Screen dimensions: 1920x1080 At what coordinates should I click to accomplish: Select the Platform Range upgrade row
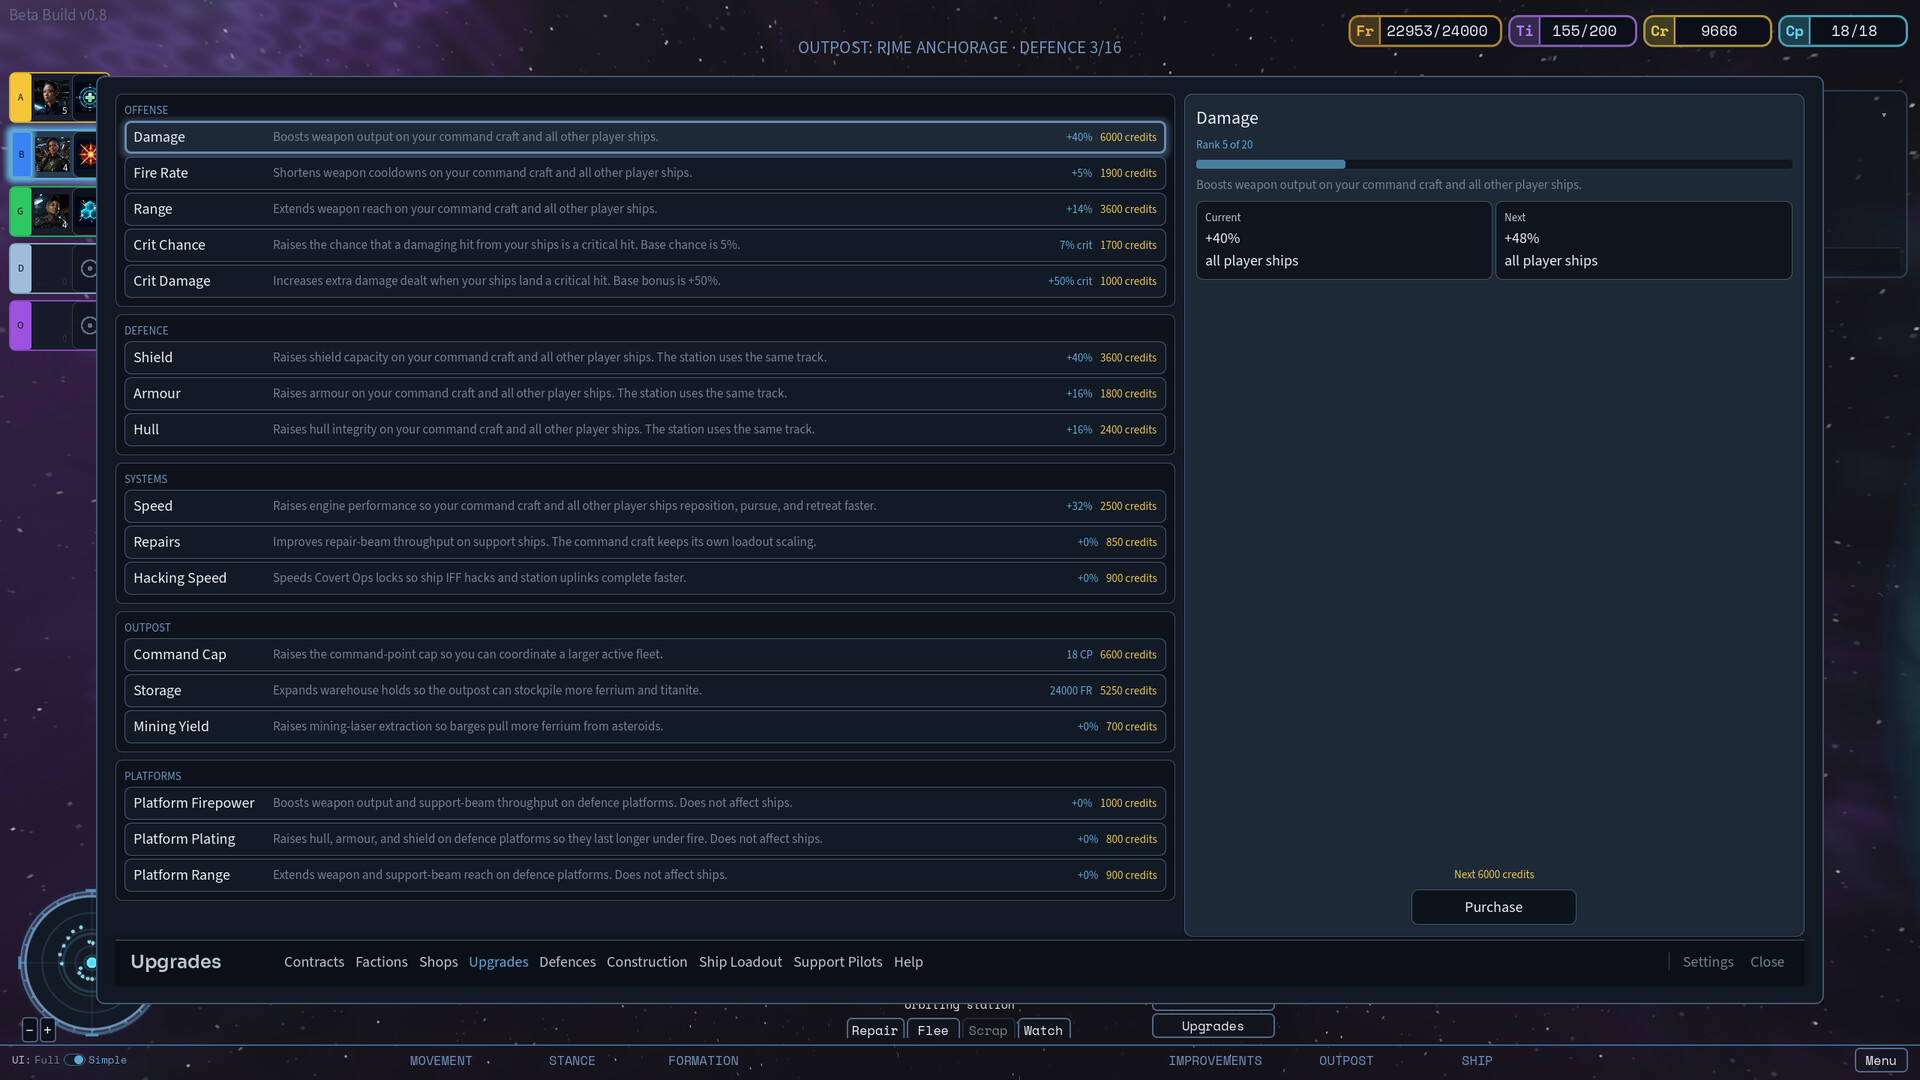(x=645, y=875)
